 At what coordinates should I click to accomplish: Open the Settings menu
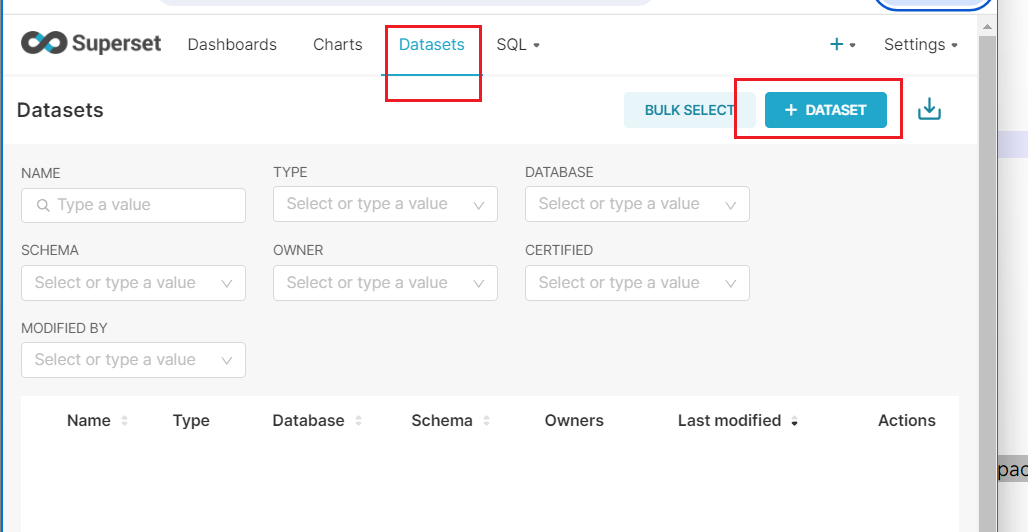pyautogui.click(x=920, y=45)
